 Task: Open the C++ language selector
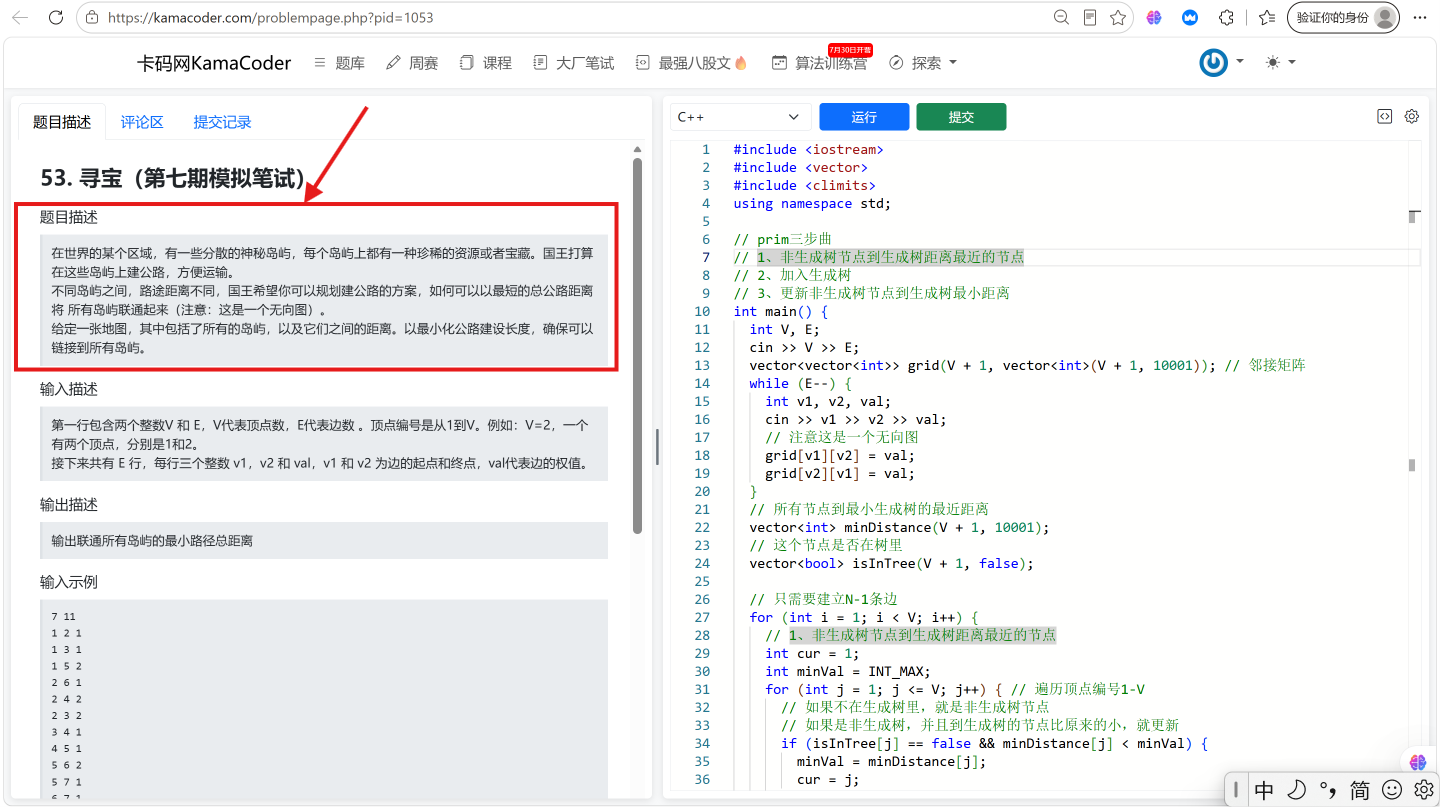[740, 117]
